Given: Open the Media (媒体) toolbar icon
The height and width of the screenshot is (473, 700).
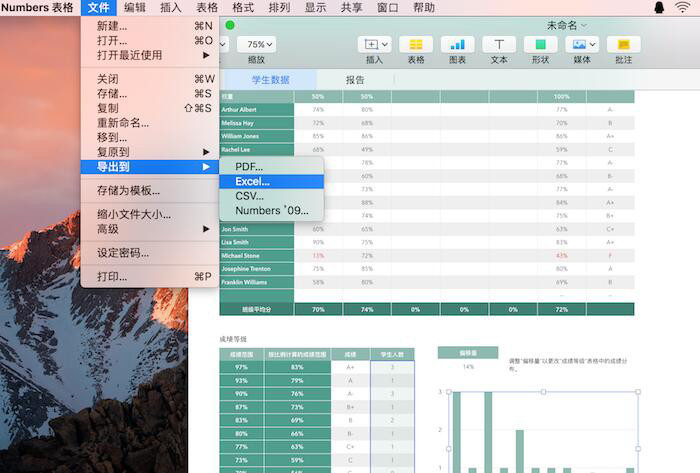Looking at the screenshot, I should (582, 44).
